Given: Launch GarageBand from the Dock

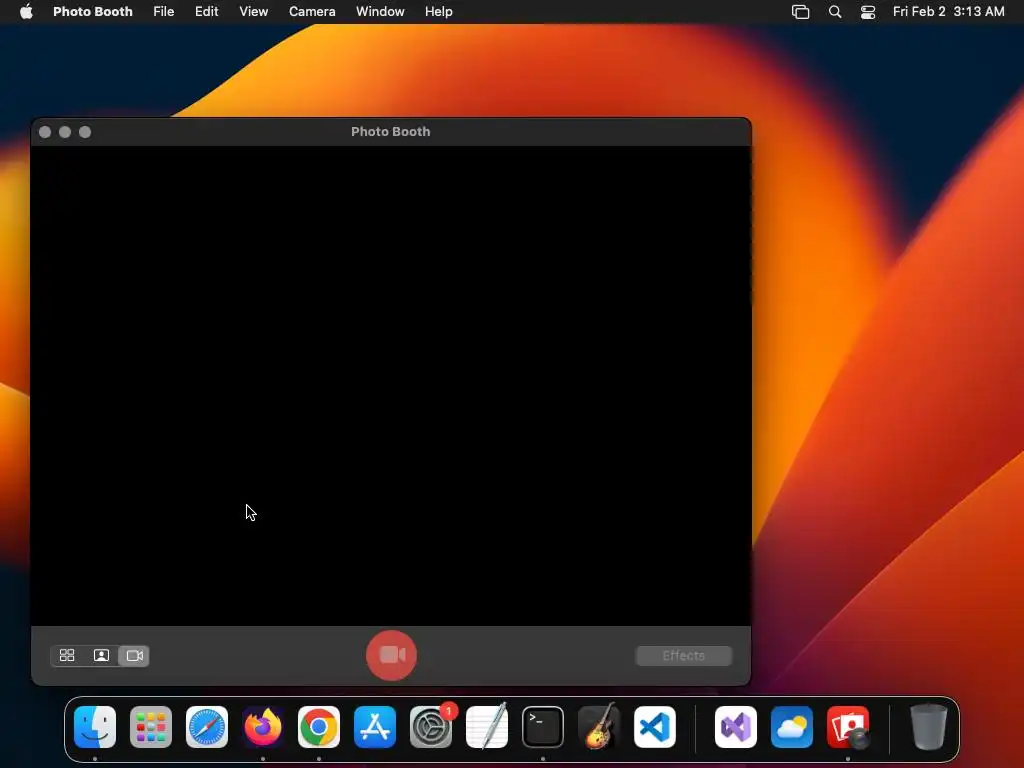Looking at the screenshot, I should pyautogui.click(x=599, y=727).
